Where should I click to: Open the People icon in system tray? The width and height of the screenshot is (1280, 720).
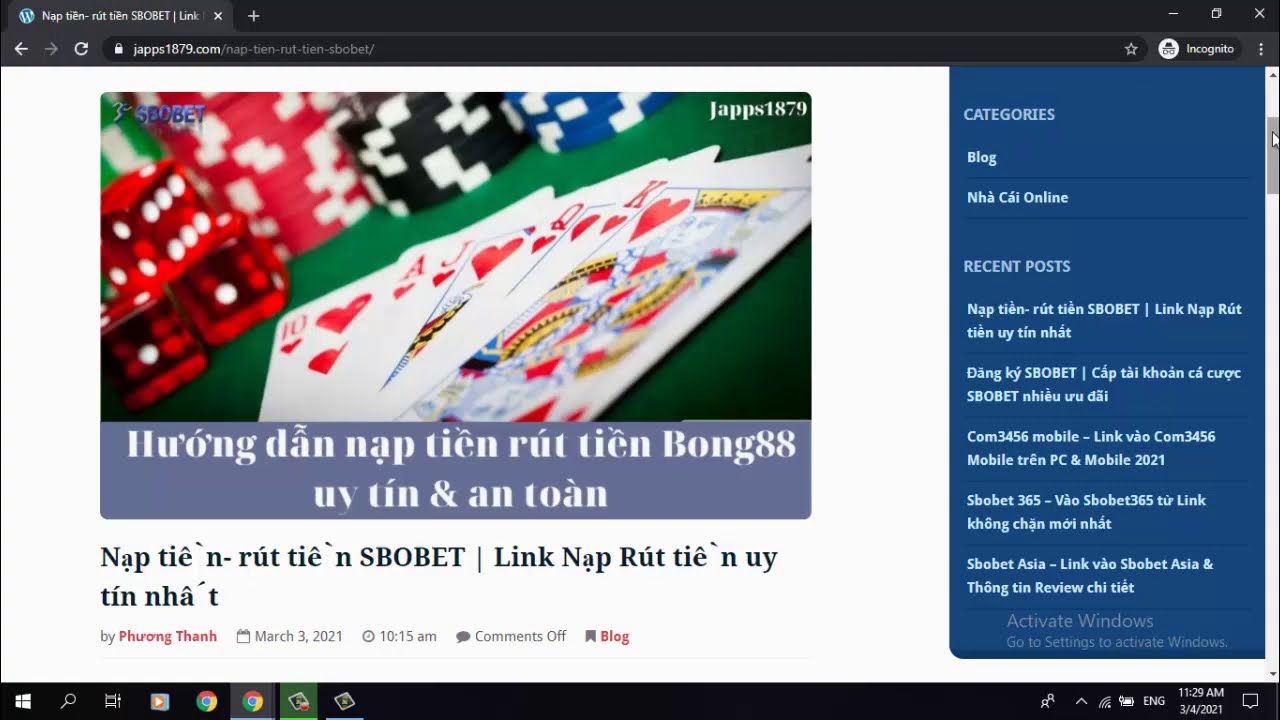pyautogui.click(x=1047, y=701)
